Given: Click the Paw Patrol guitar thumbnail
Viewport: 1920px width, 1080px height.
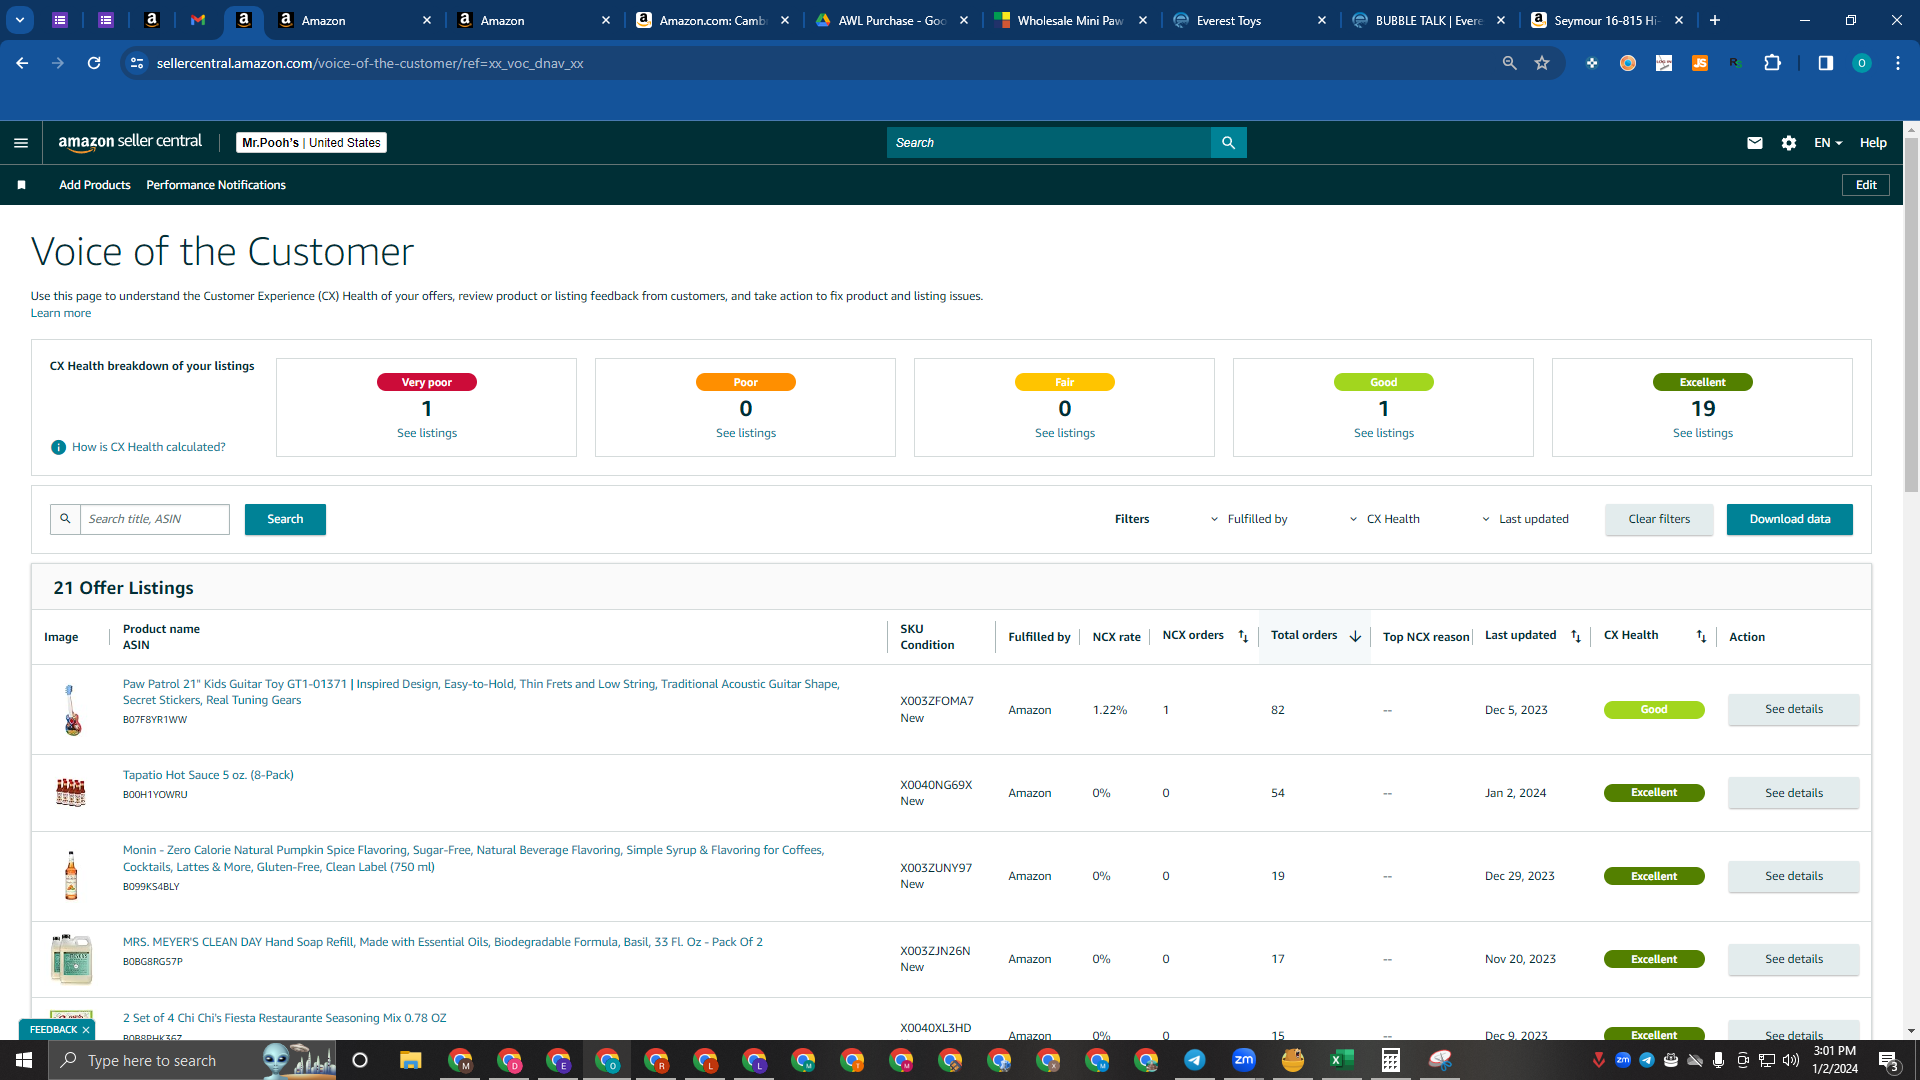Looking at the screenshot, I should coord(71,710).
